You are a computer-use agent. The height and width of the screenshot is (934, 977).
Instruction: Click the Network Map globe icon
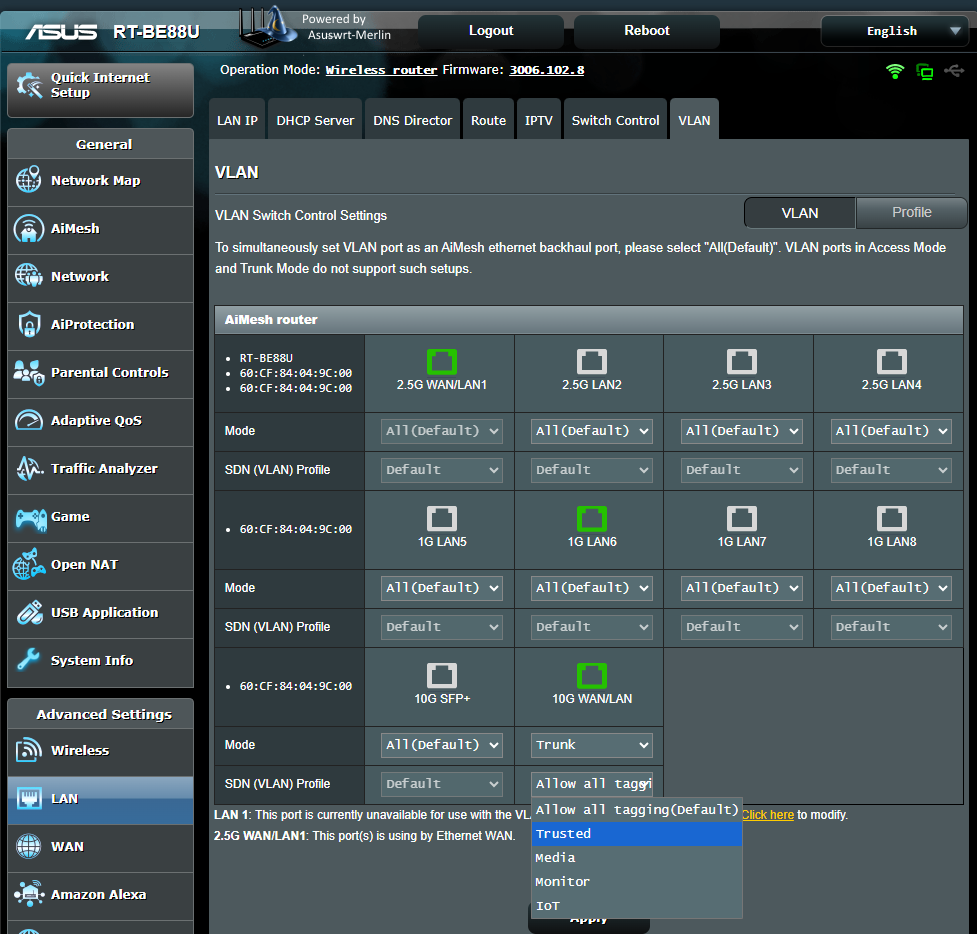point(29,180)
